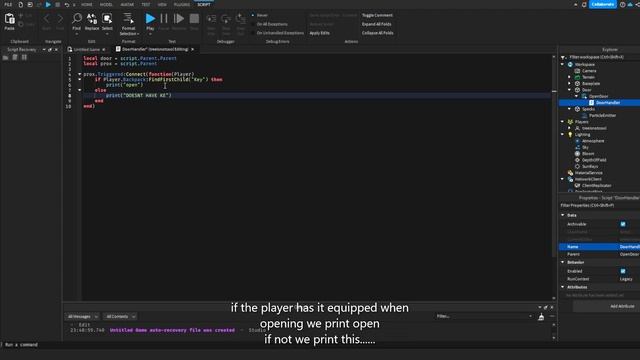Collapse the Workspace tree node
The height and width of the screenshot is (360, 640).
point(563,64)
